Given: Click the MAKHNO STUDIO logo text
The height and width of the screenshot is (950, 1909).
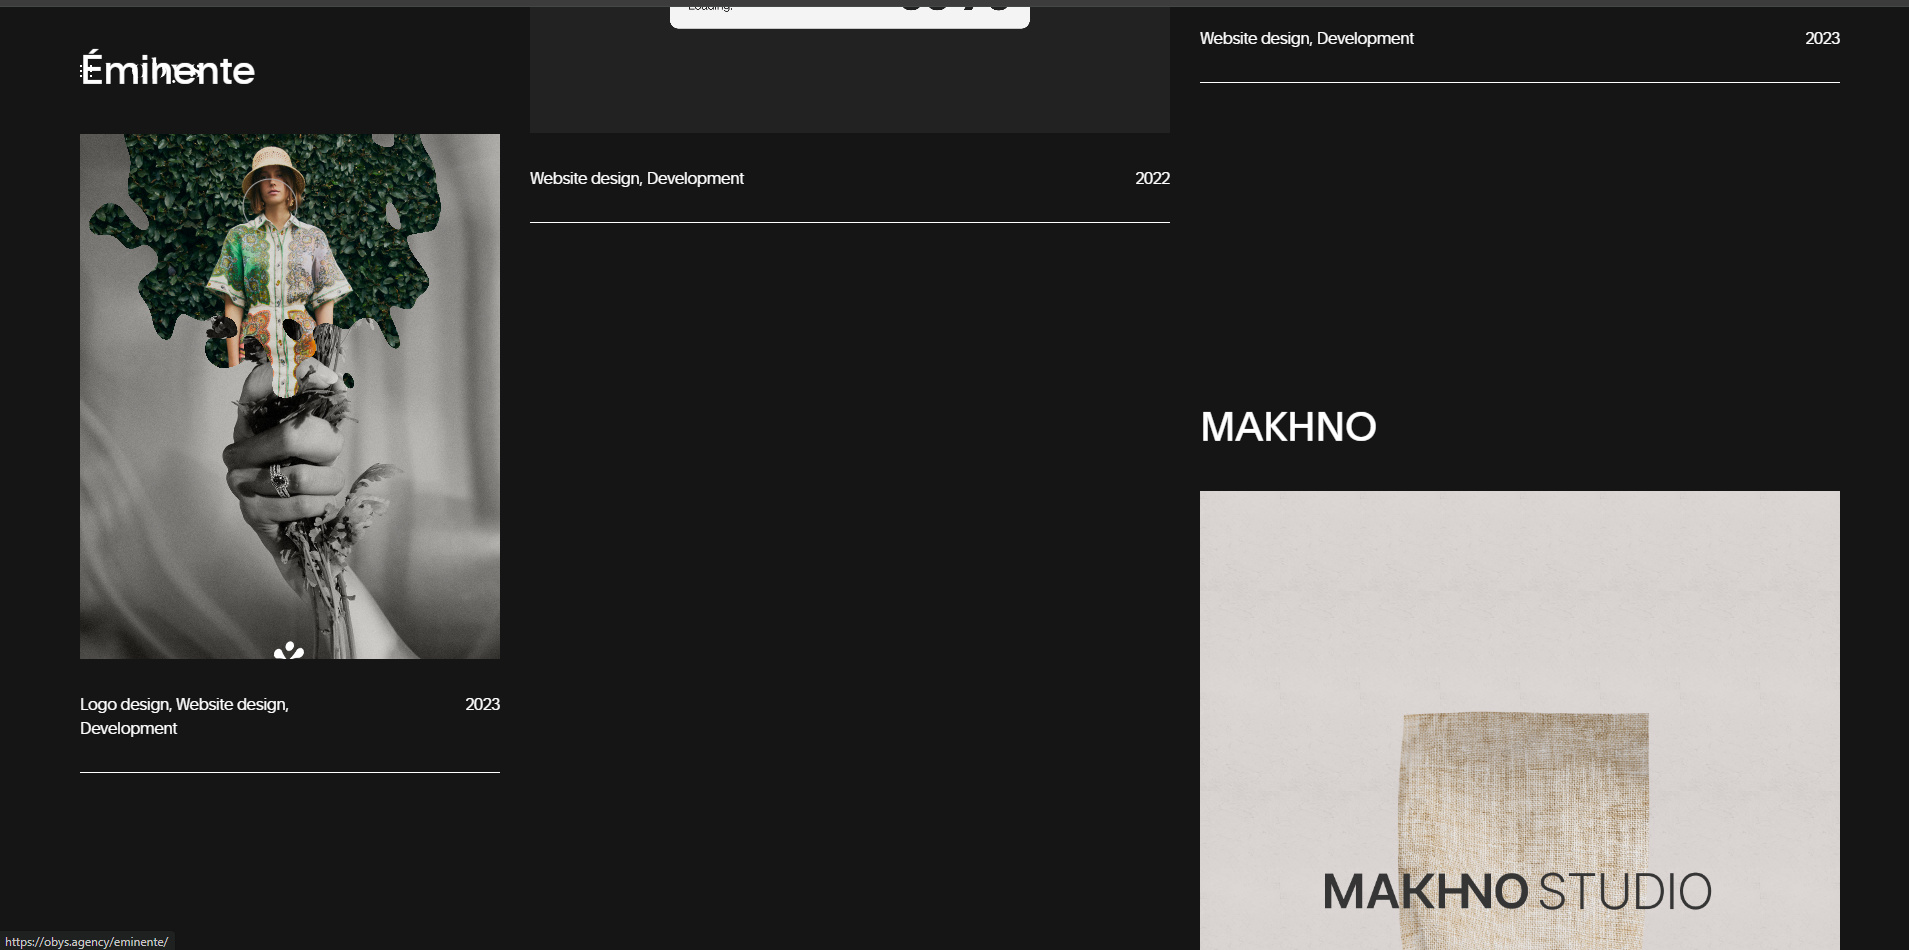Looking at the screenshot, I should click(x=1517, y=891).
